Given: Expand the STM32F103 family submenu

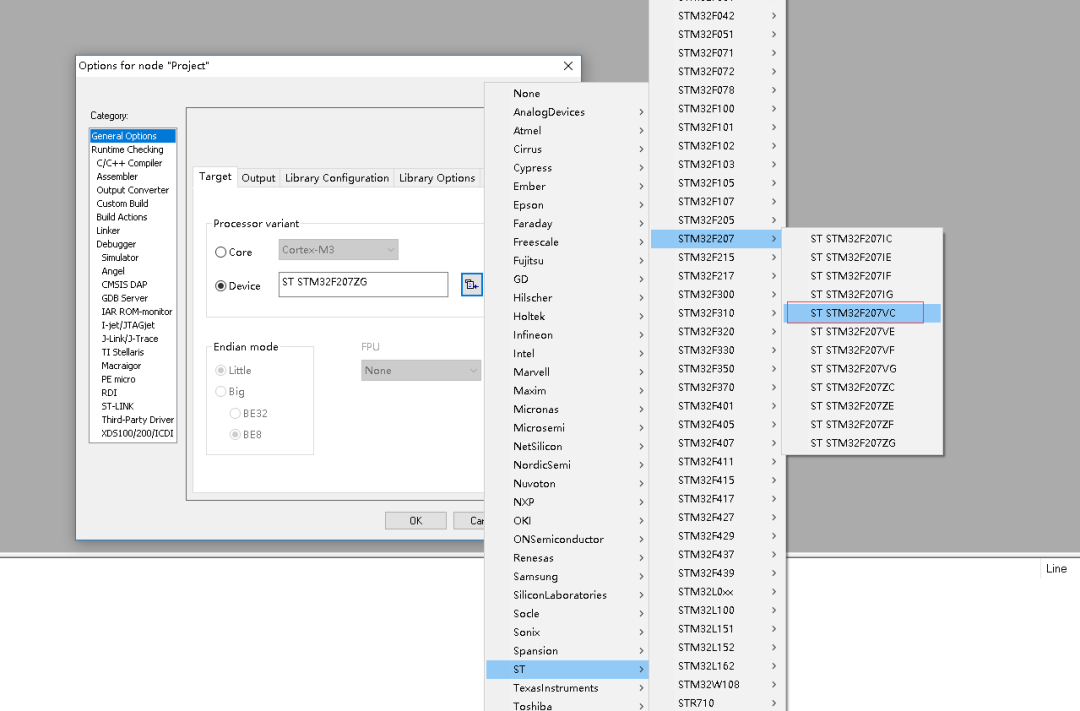Looking at the screenshot, I should [717, 165].
